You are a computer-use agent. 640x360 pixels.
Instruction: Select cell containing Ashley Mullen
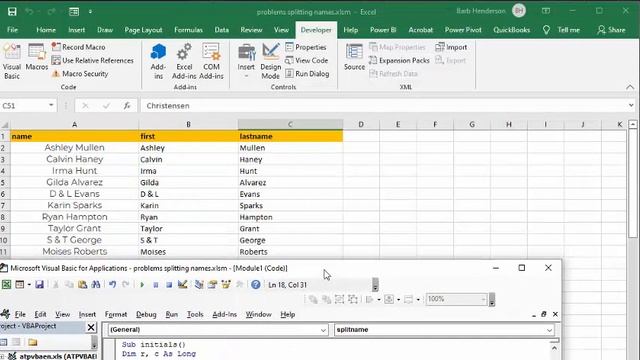74,148
